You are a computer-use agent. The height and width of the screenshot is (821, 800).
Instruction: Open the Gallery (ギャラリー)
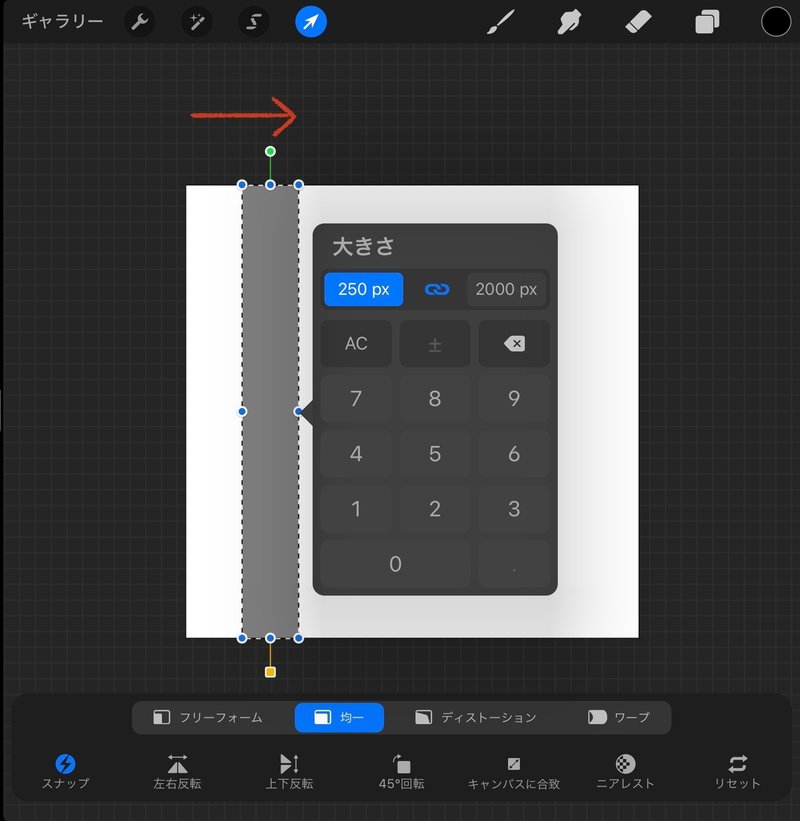[62, 21]
